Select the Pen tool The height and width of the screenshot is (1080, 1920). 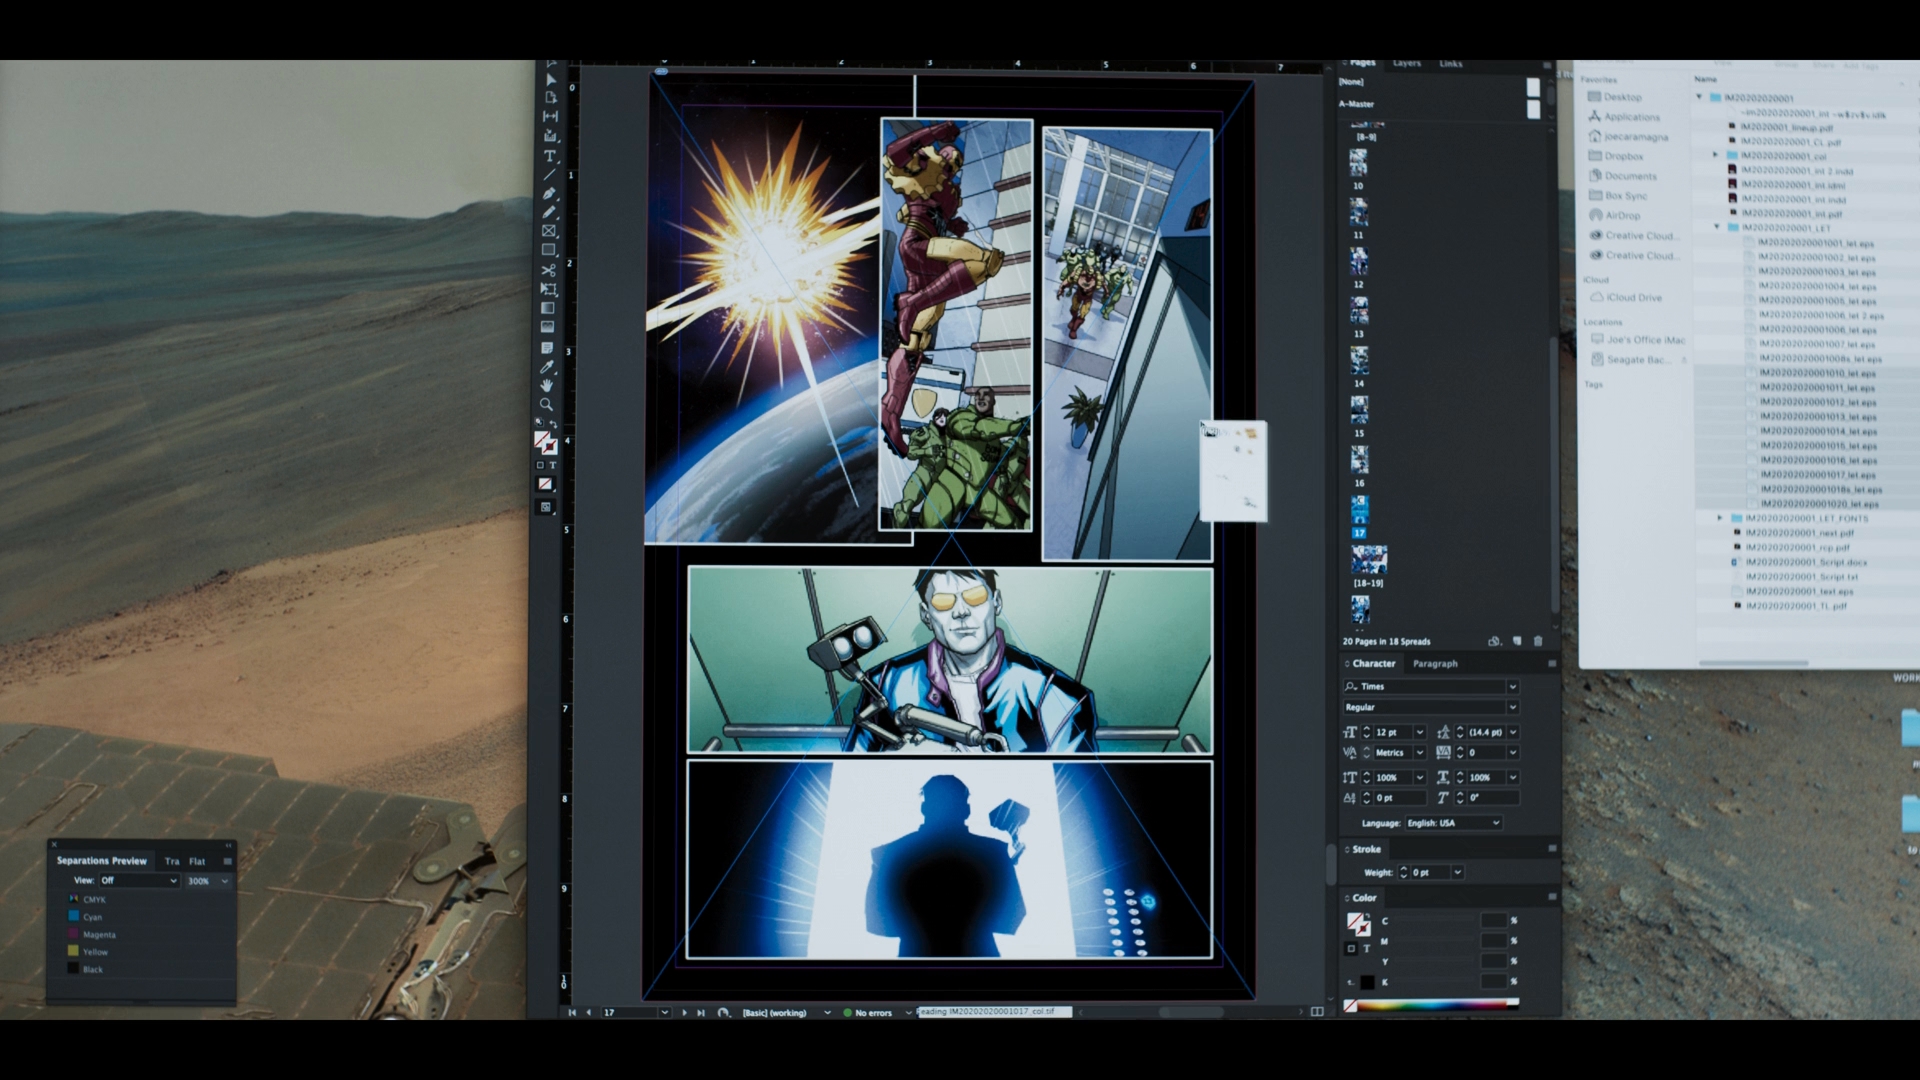[x=549, y=193]
